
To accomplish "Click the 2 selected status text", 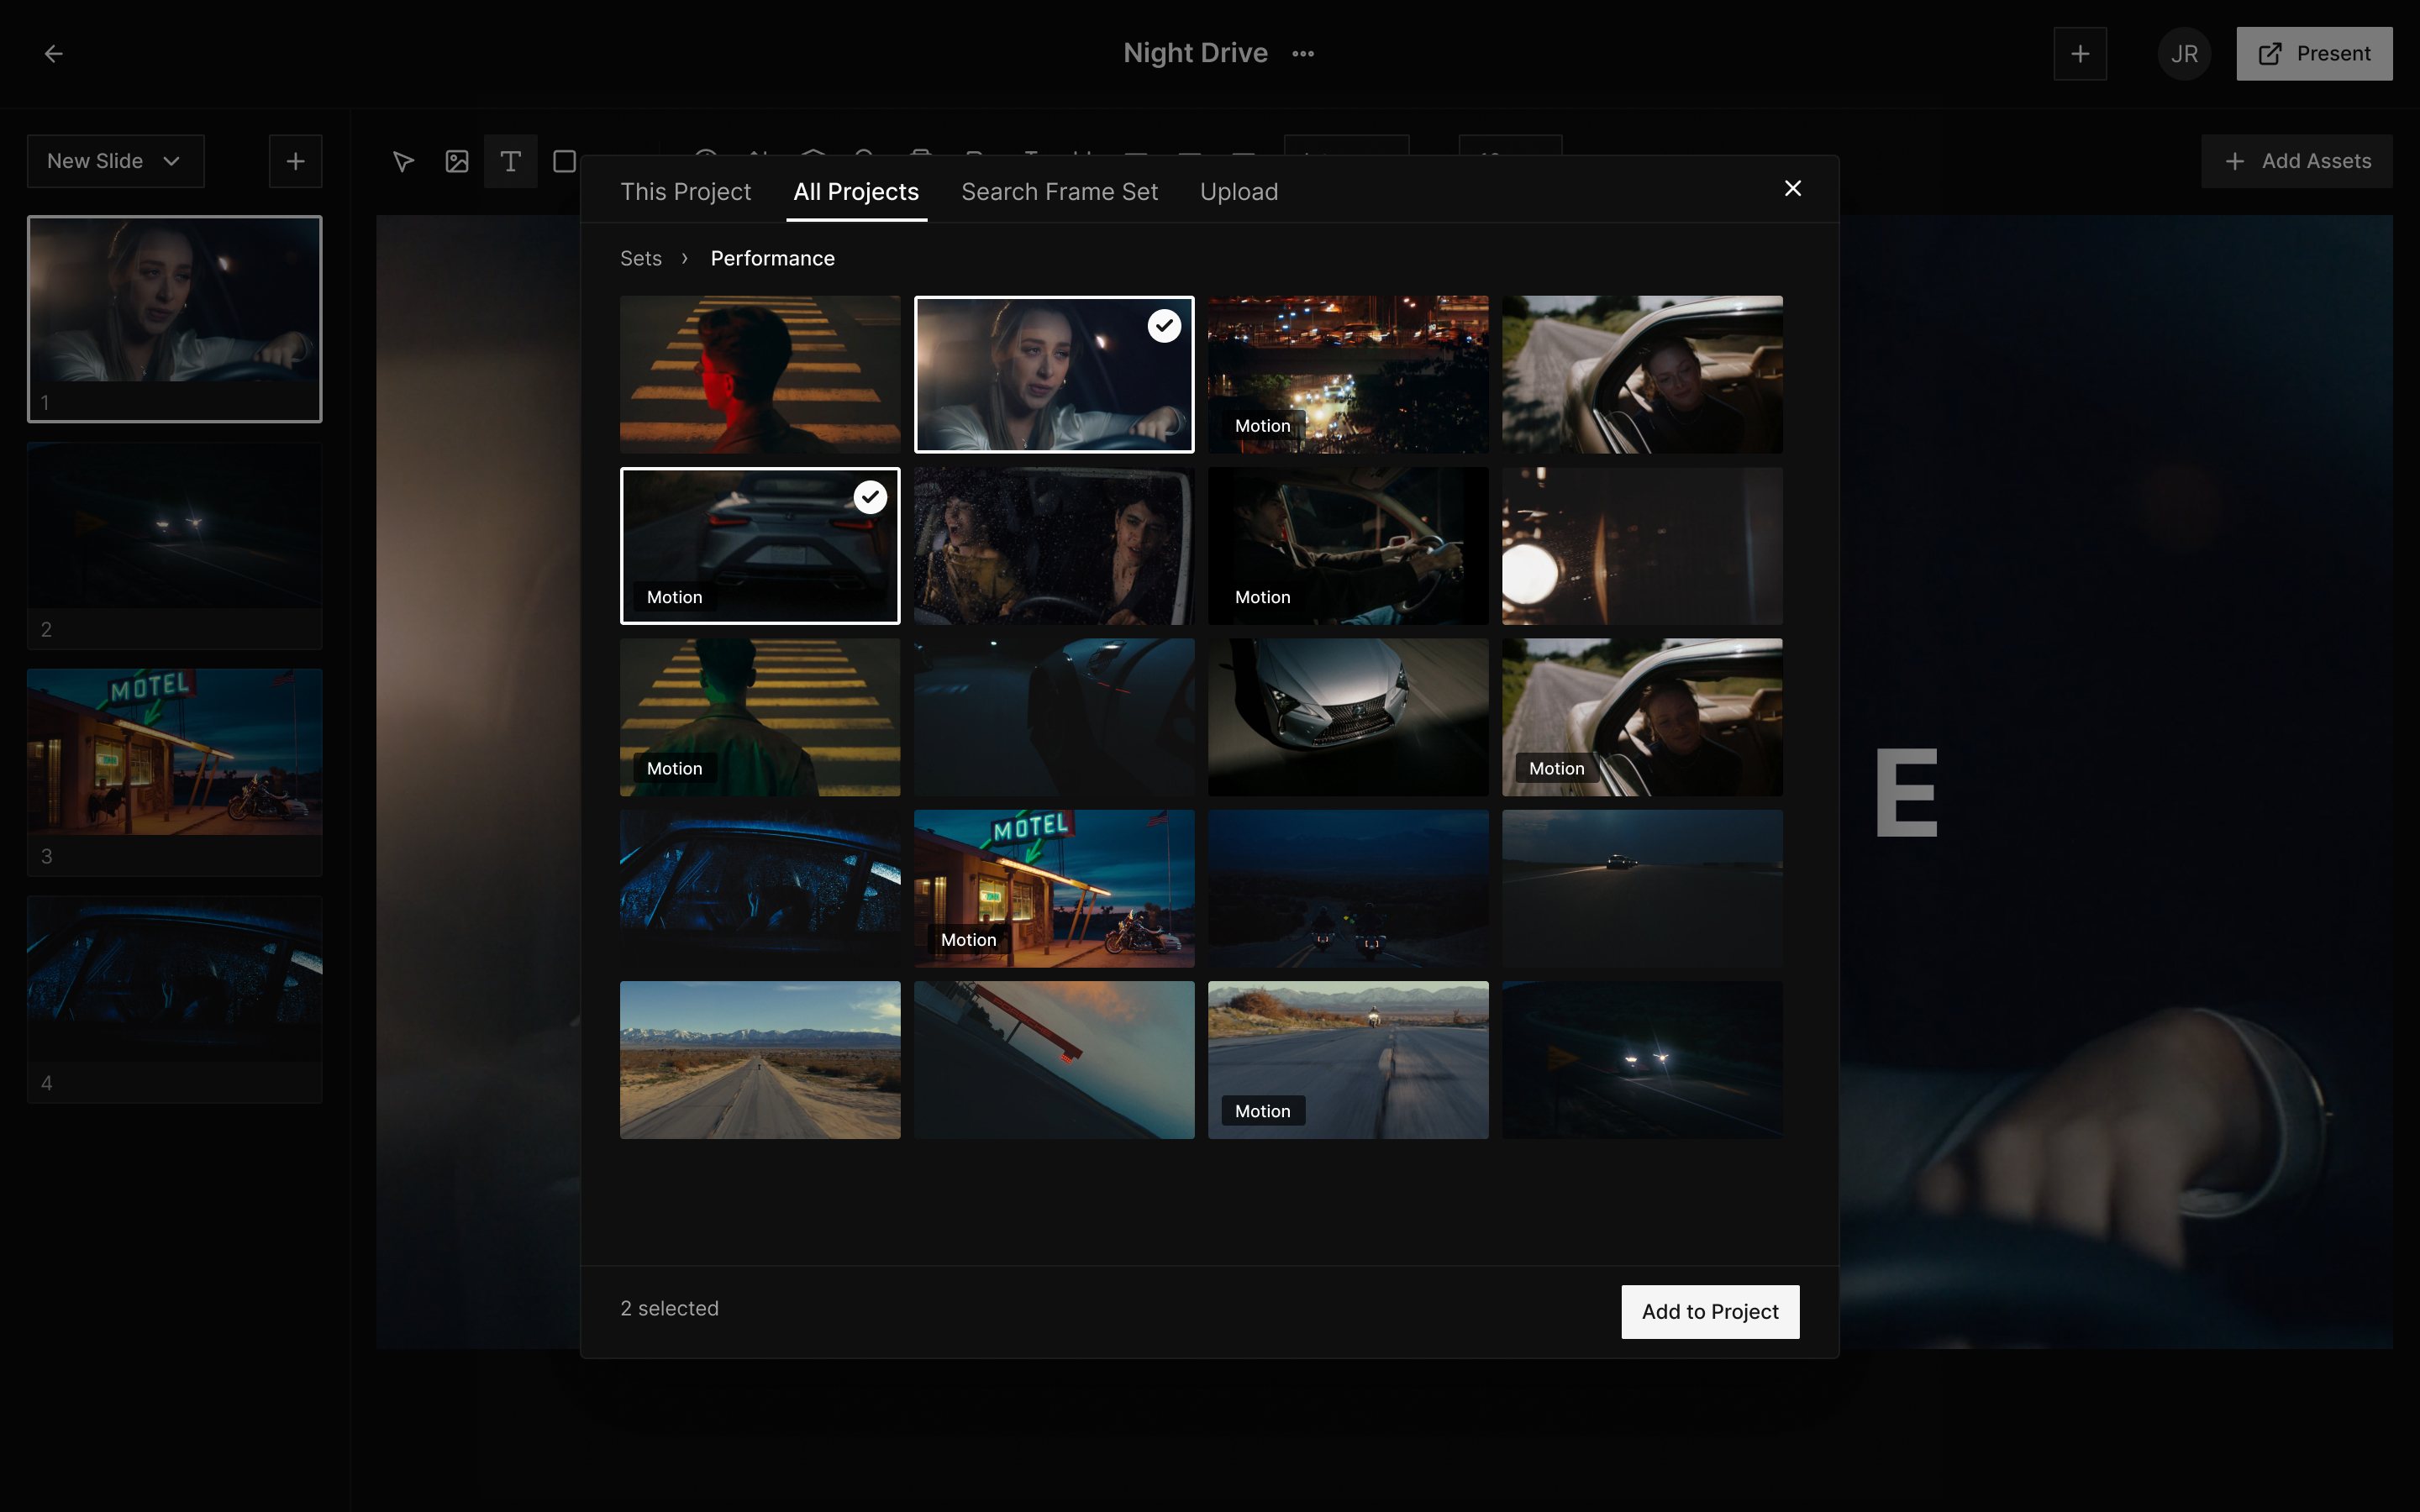I will coord(669,1308).
